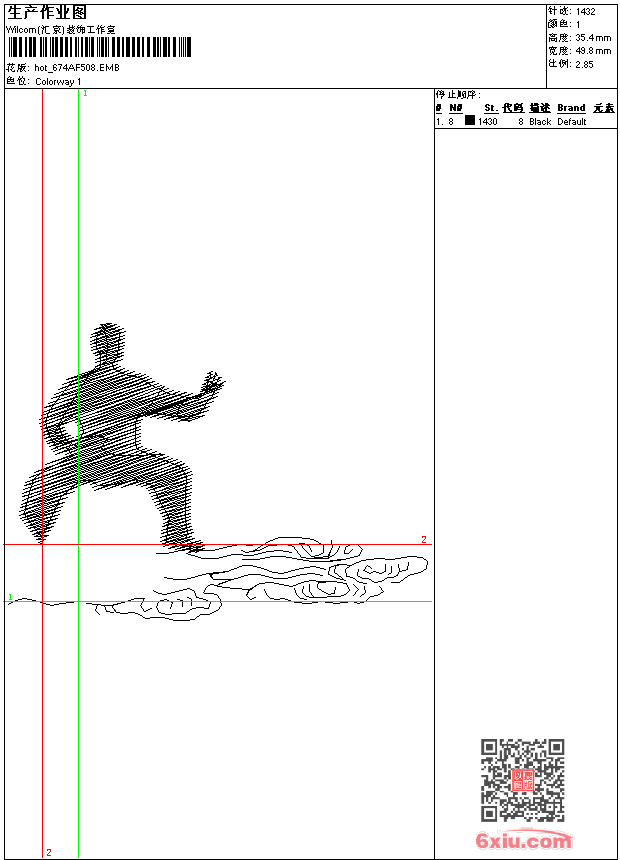
Task: Click the 6xiu.com website link
Action: tap(523, 841)
